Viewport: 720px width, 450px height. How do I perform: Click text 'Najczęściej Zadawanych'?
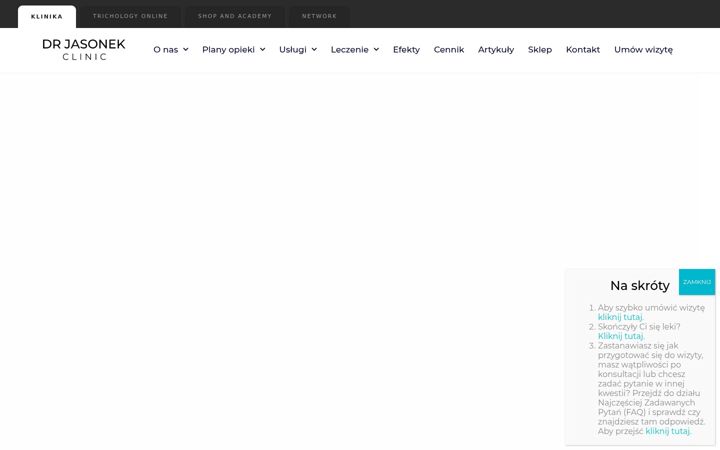[x=646, y=403]
